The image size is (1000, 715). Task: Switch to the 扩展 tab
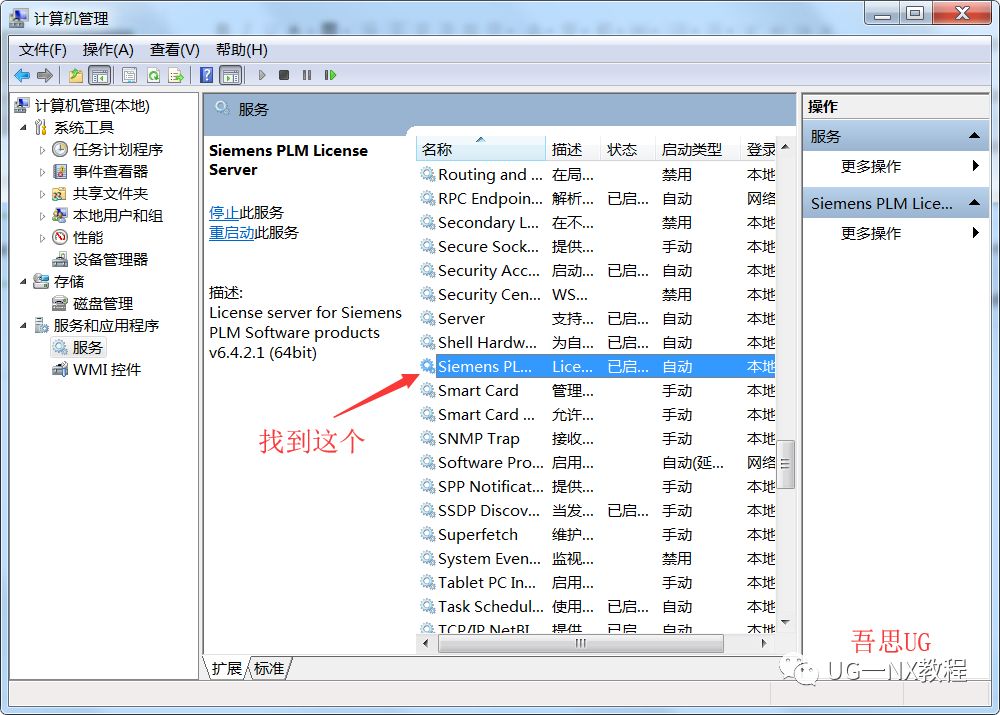[x=226, y=668]
